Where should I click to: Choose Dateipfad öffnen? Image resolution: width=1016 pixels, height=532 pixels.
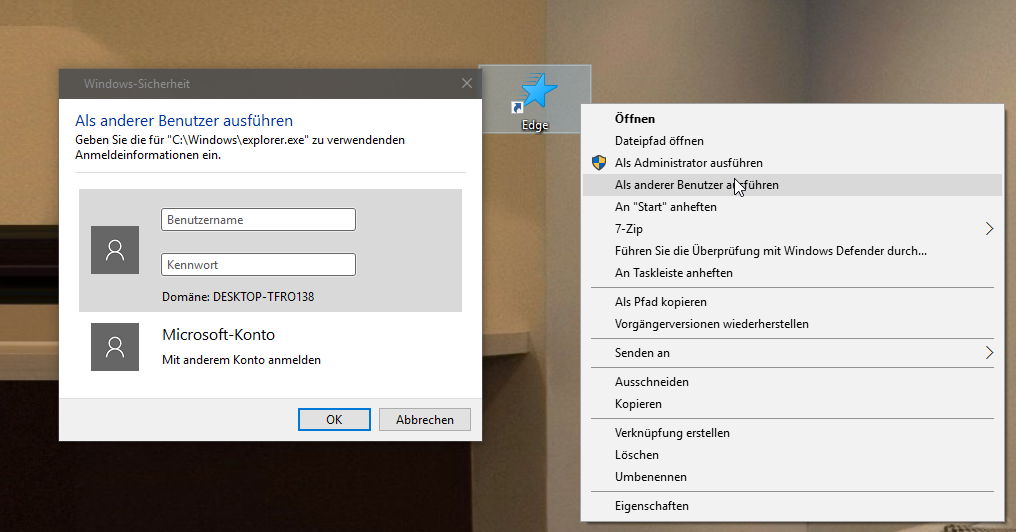coord(792,141)
